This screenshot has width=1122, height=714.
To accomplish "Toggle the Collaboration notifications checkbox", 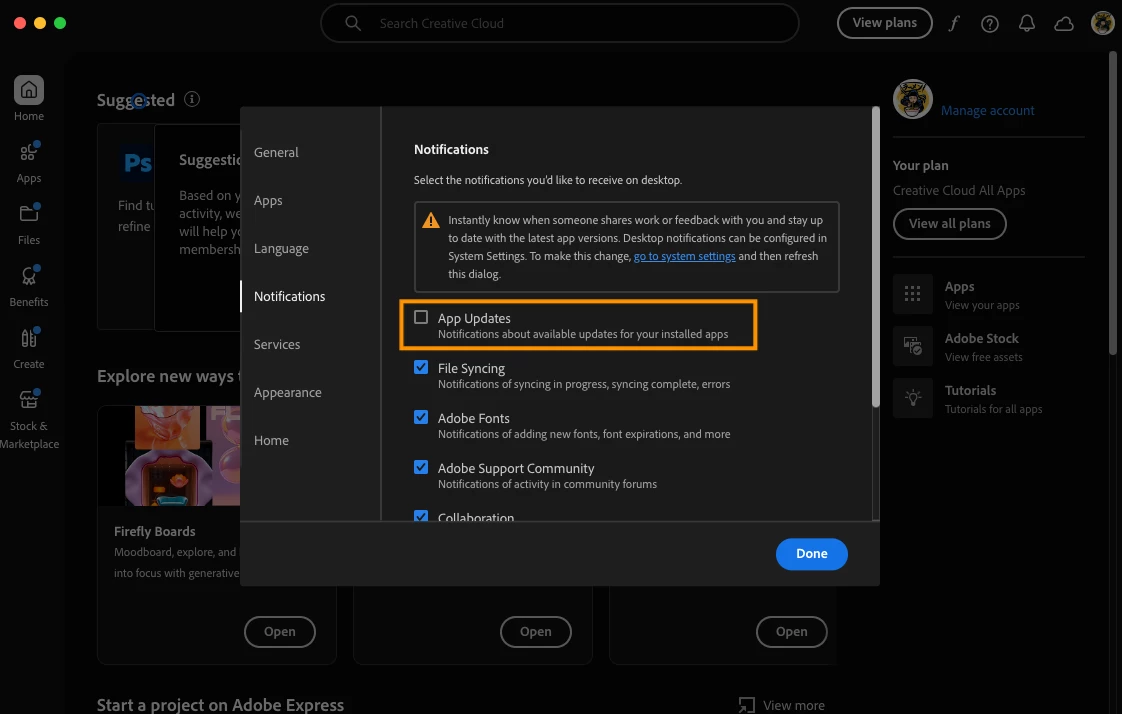I will click(x=421, y=515).
